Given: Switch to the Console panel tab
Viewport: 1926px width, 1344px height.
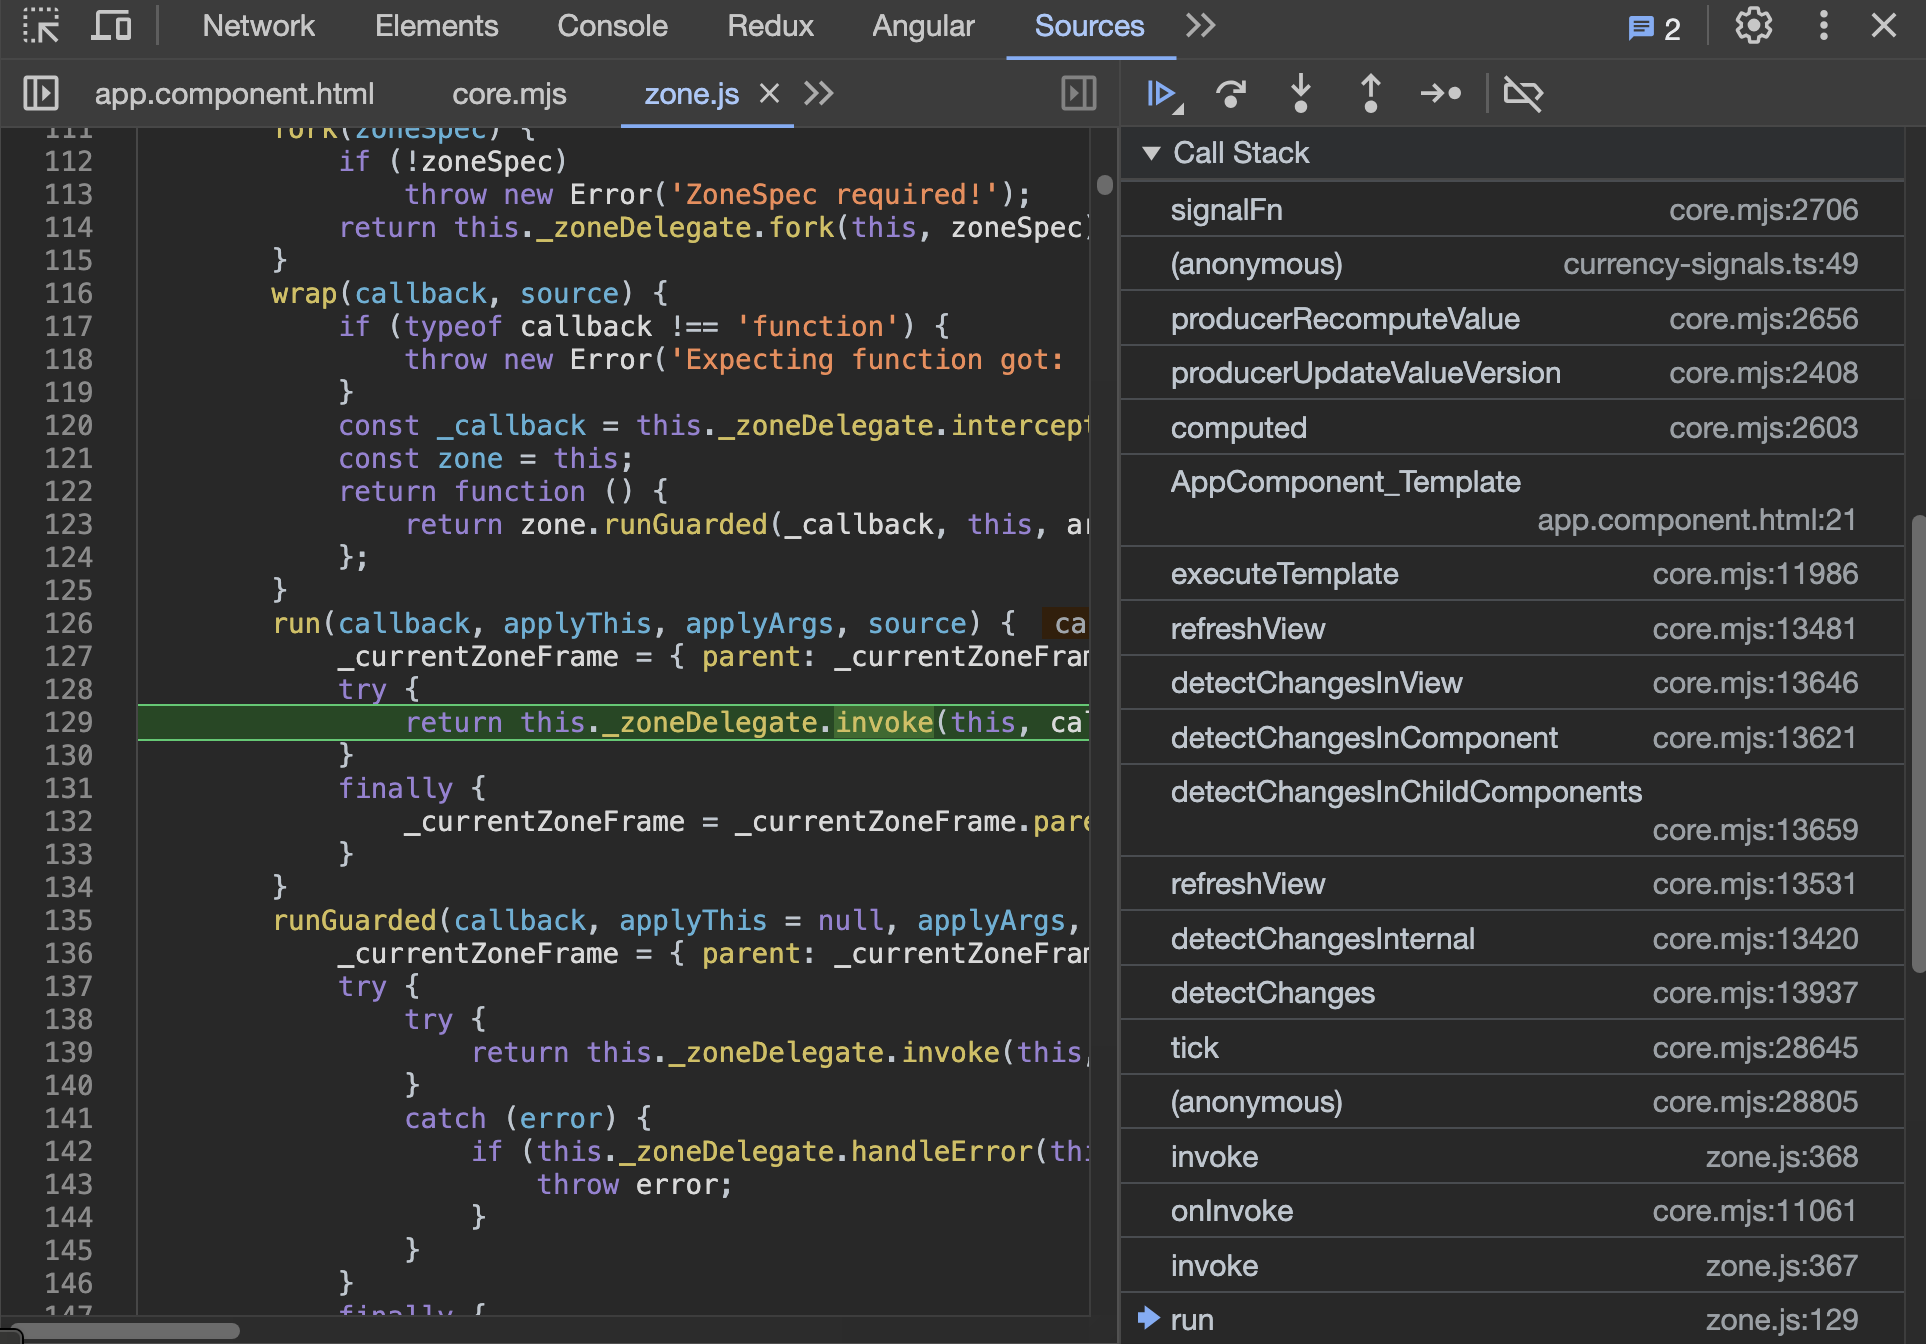Looking at the screenshot, I should point(612,26).
